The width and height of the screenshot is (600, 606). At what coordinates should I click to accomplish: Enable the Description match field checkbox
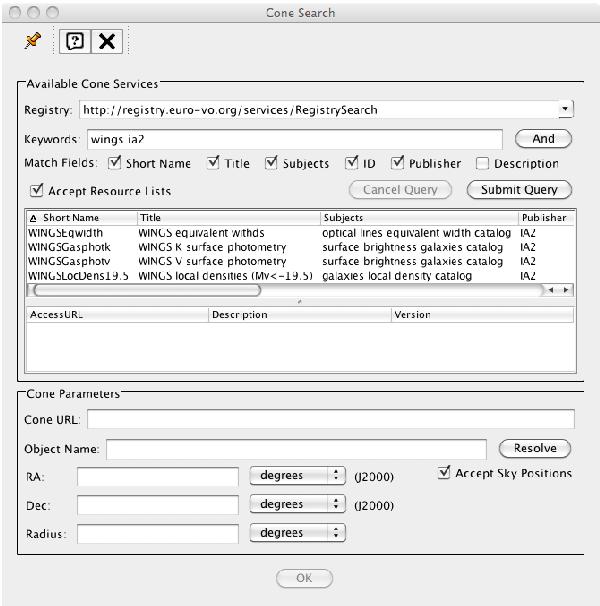pos(483,163)
